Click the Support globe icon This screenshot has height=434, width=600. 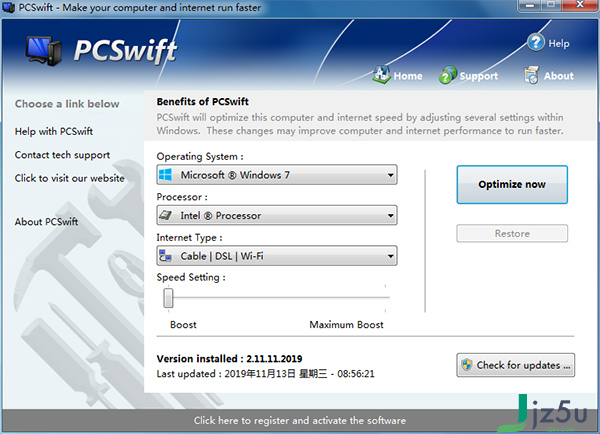pyautogui.click(x=447, y=75)
